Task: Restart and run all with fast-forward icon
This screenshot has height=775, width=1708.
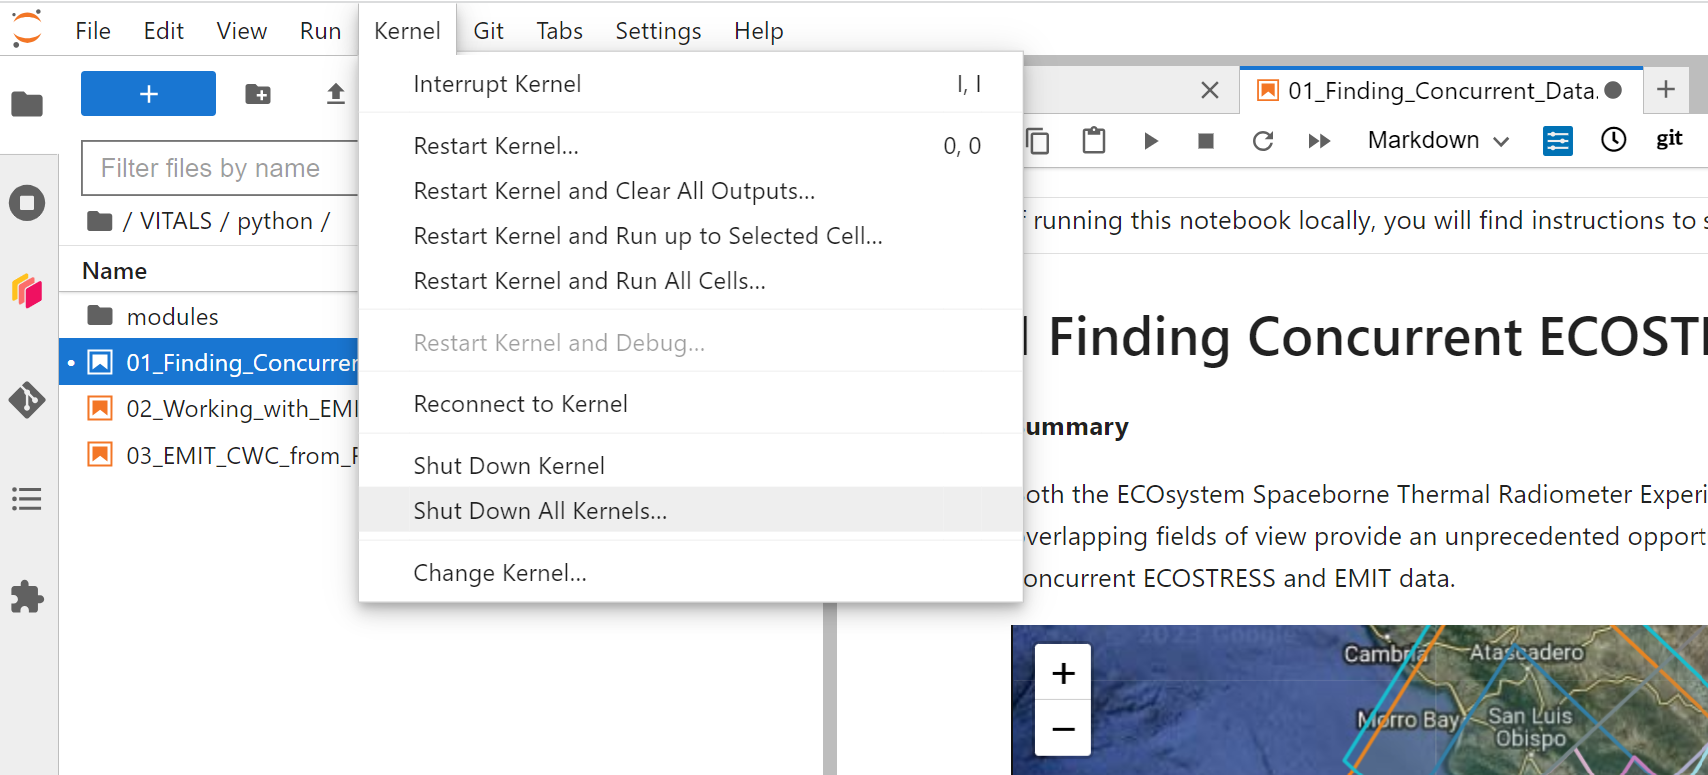Action: 1319,141
